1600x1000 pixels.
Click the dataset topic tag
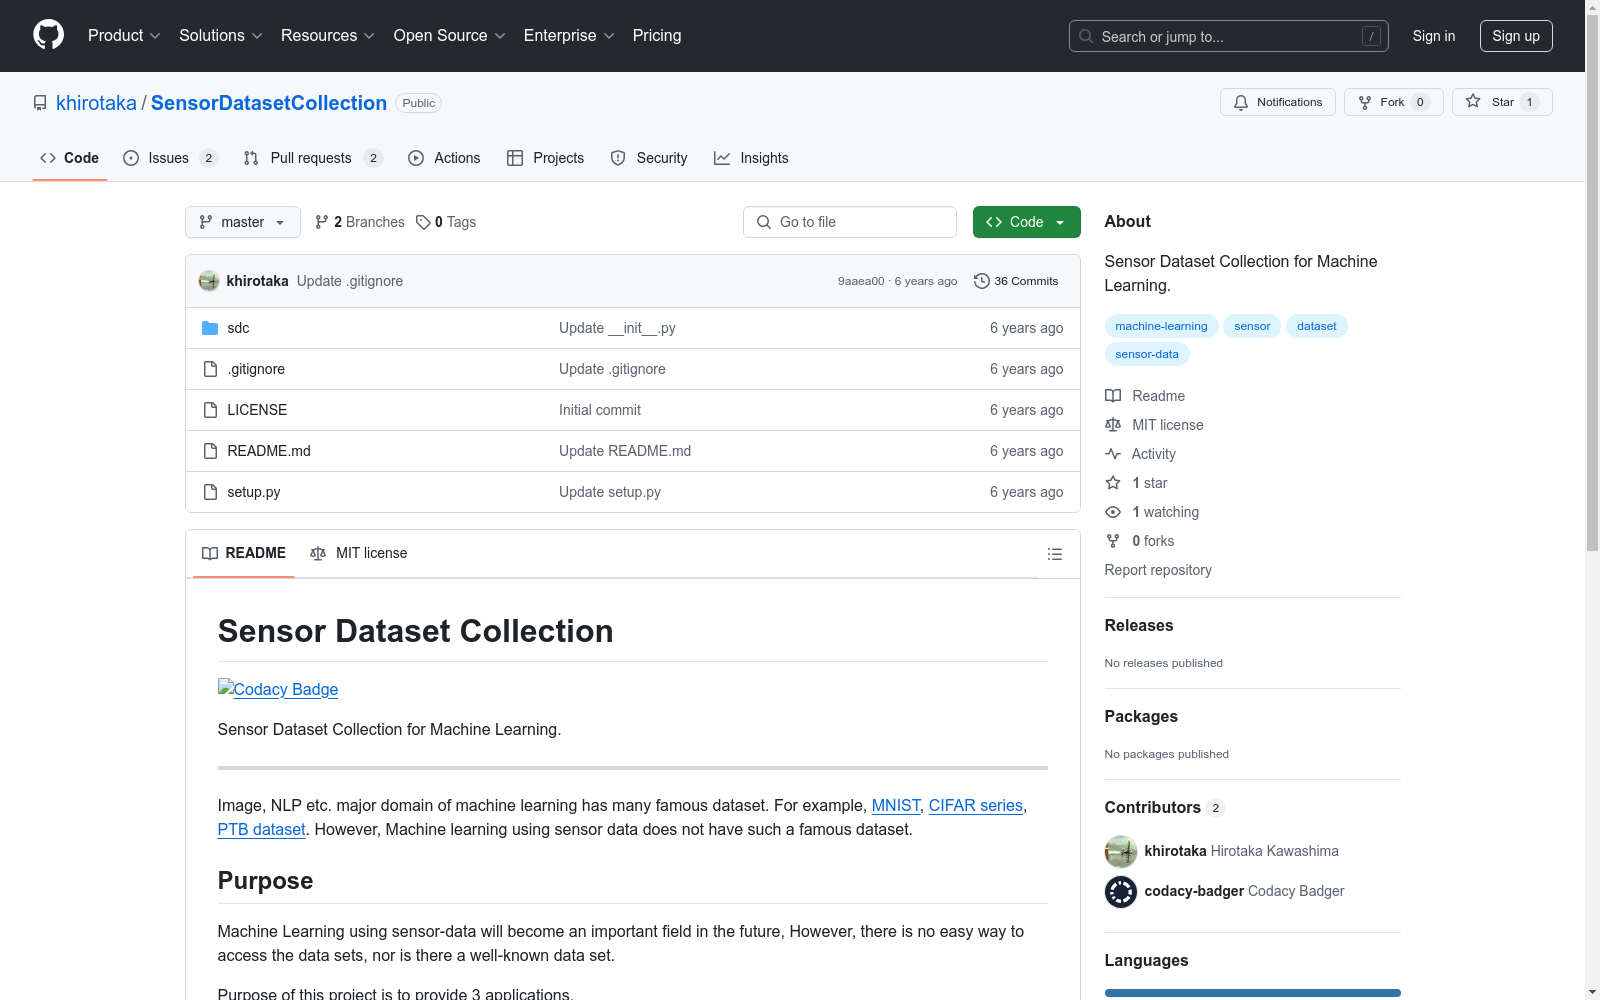(1316, 326)
